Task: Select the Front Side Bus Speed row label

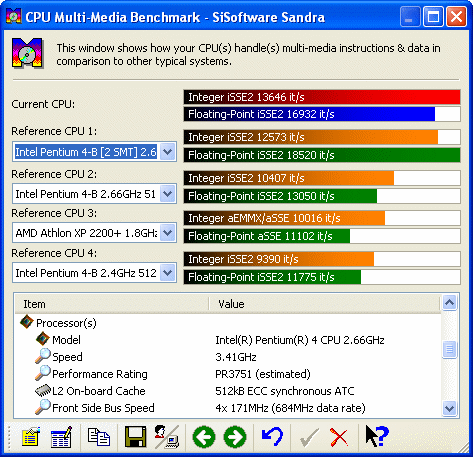Action: [x=103, y=408]
